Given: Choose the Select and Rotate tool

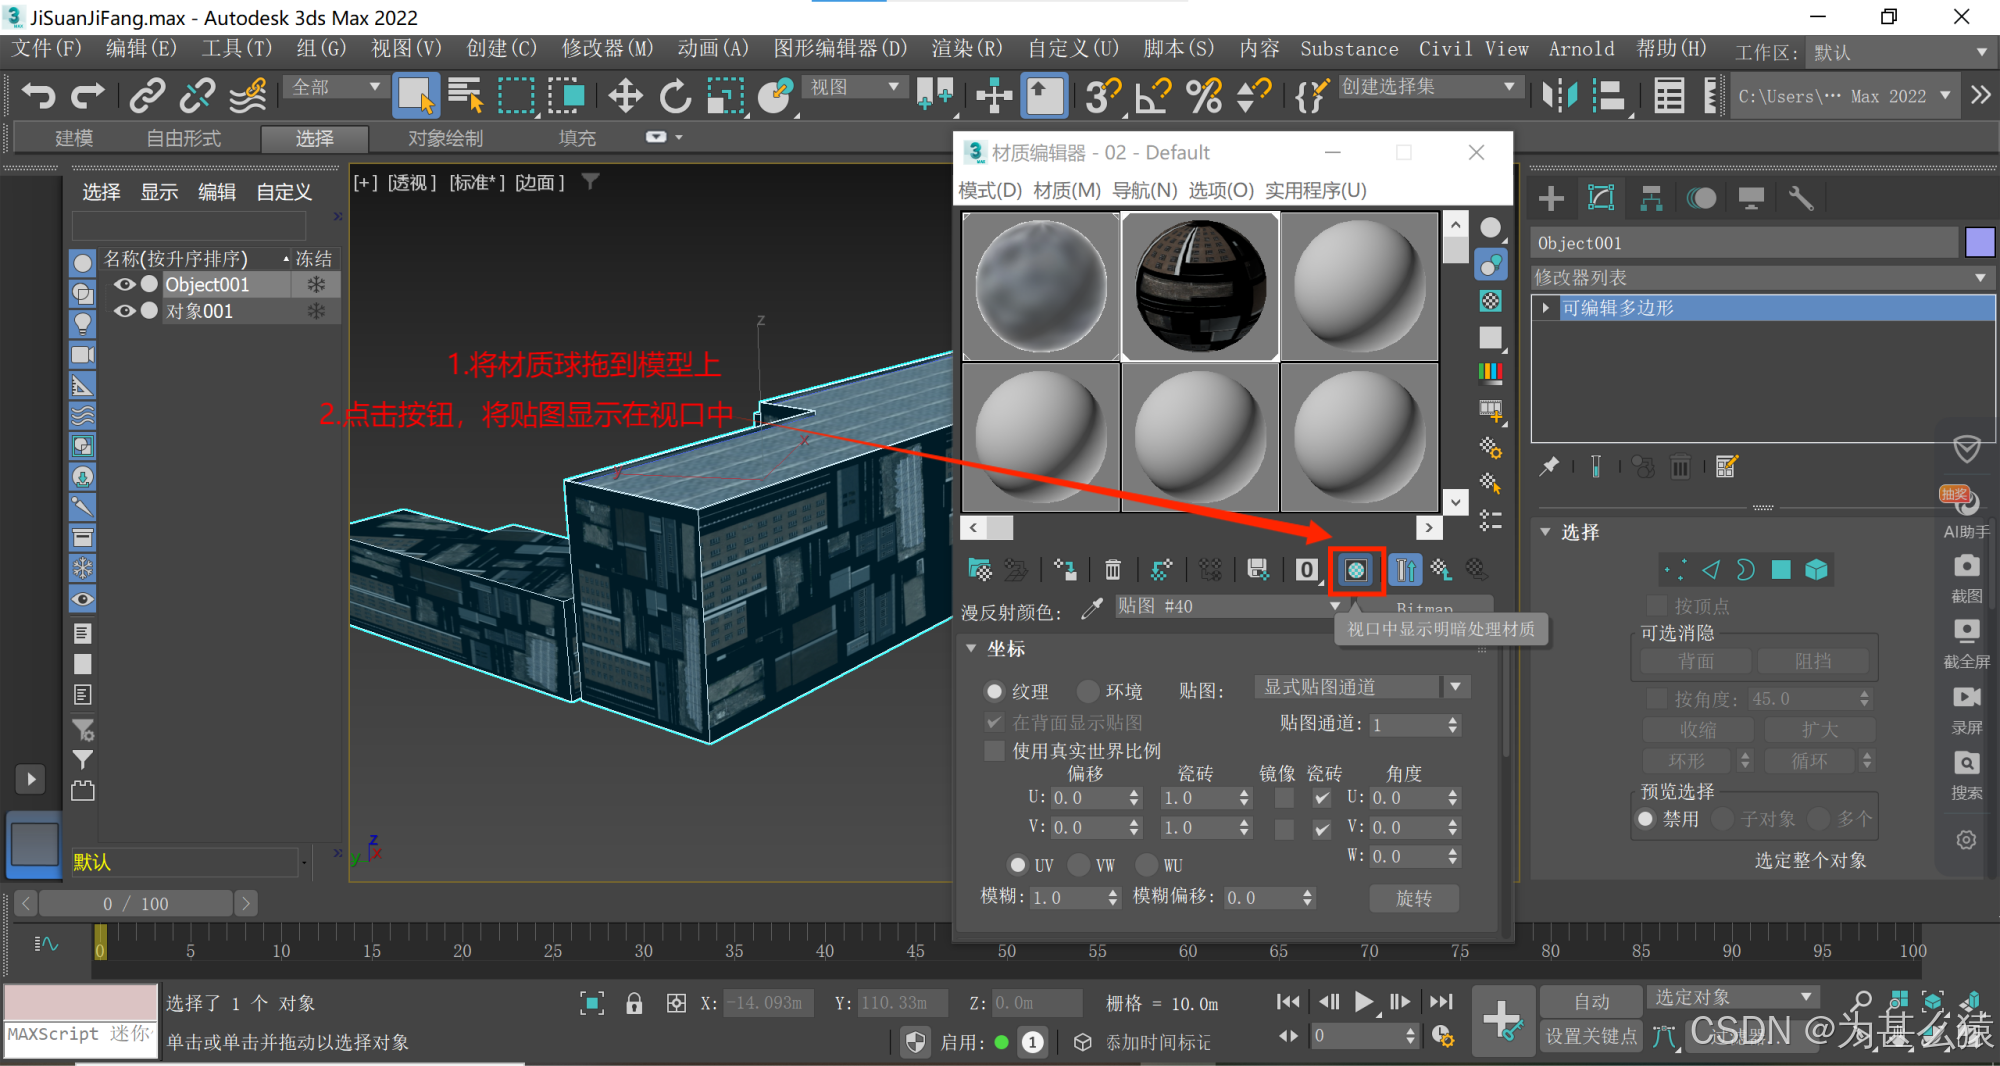Looking at the screenshot, I should (675, 96).
